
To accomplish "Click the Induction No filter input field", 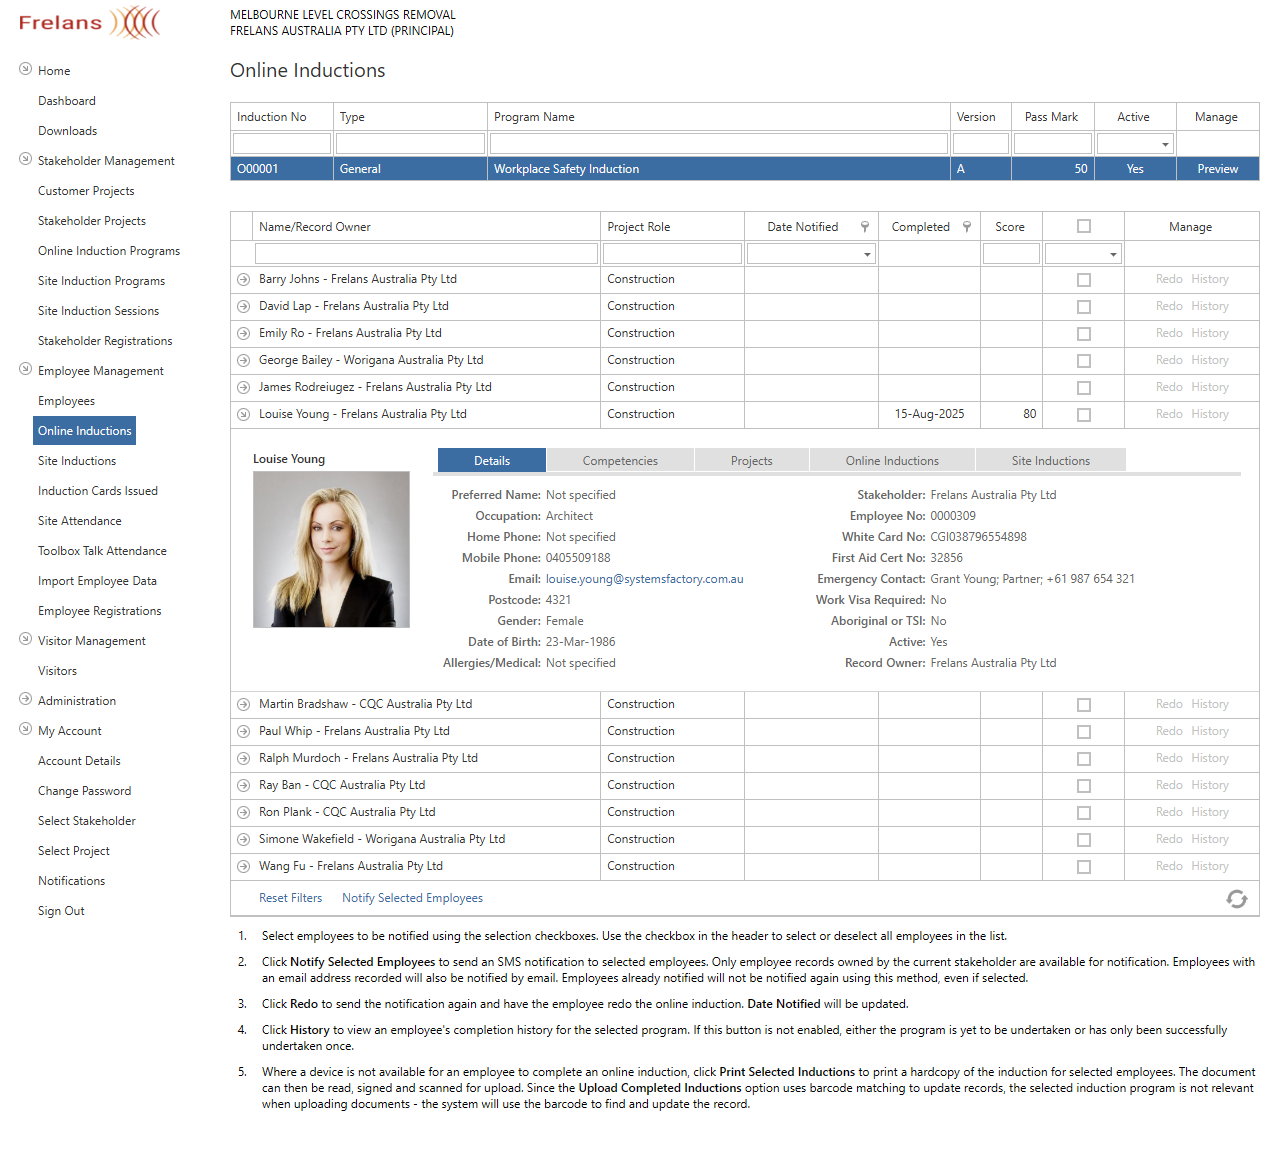I will (x=281, y=143).
